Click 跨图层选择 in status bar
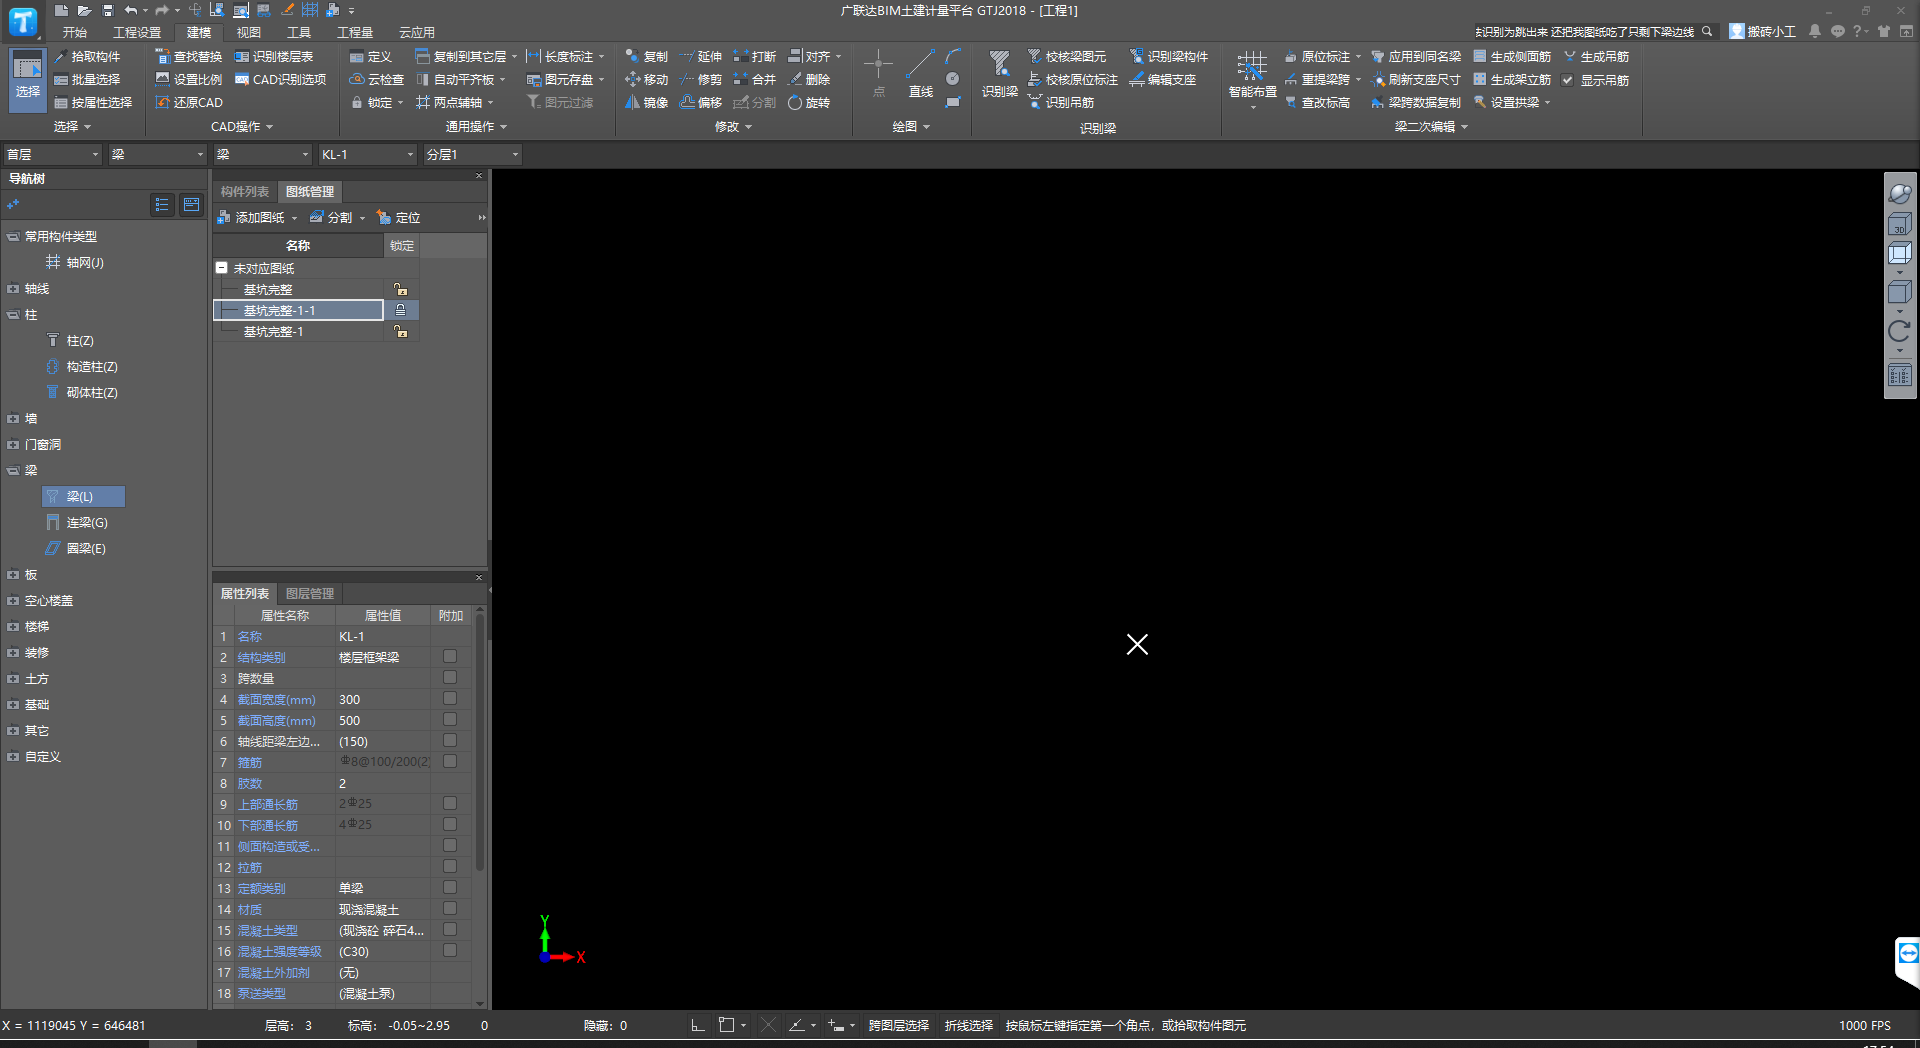The width and height of the screenshot is (1920, 1048). (x=898, y=1026)
